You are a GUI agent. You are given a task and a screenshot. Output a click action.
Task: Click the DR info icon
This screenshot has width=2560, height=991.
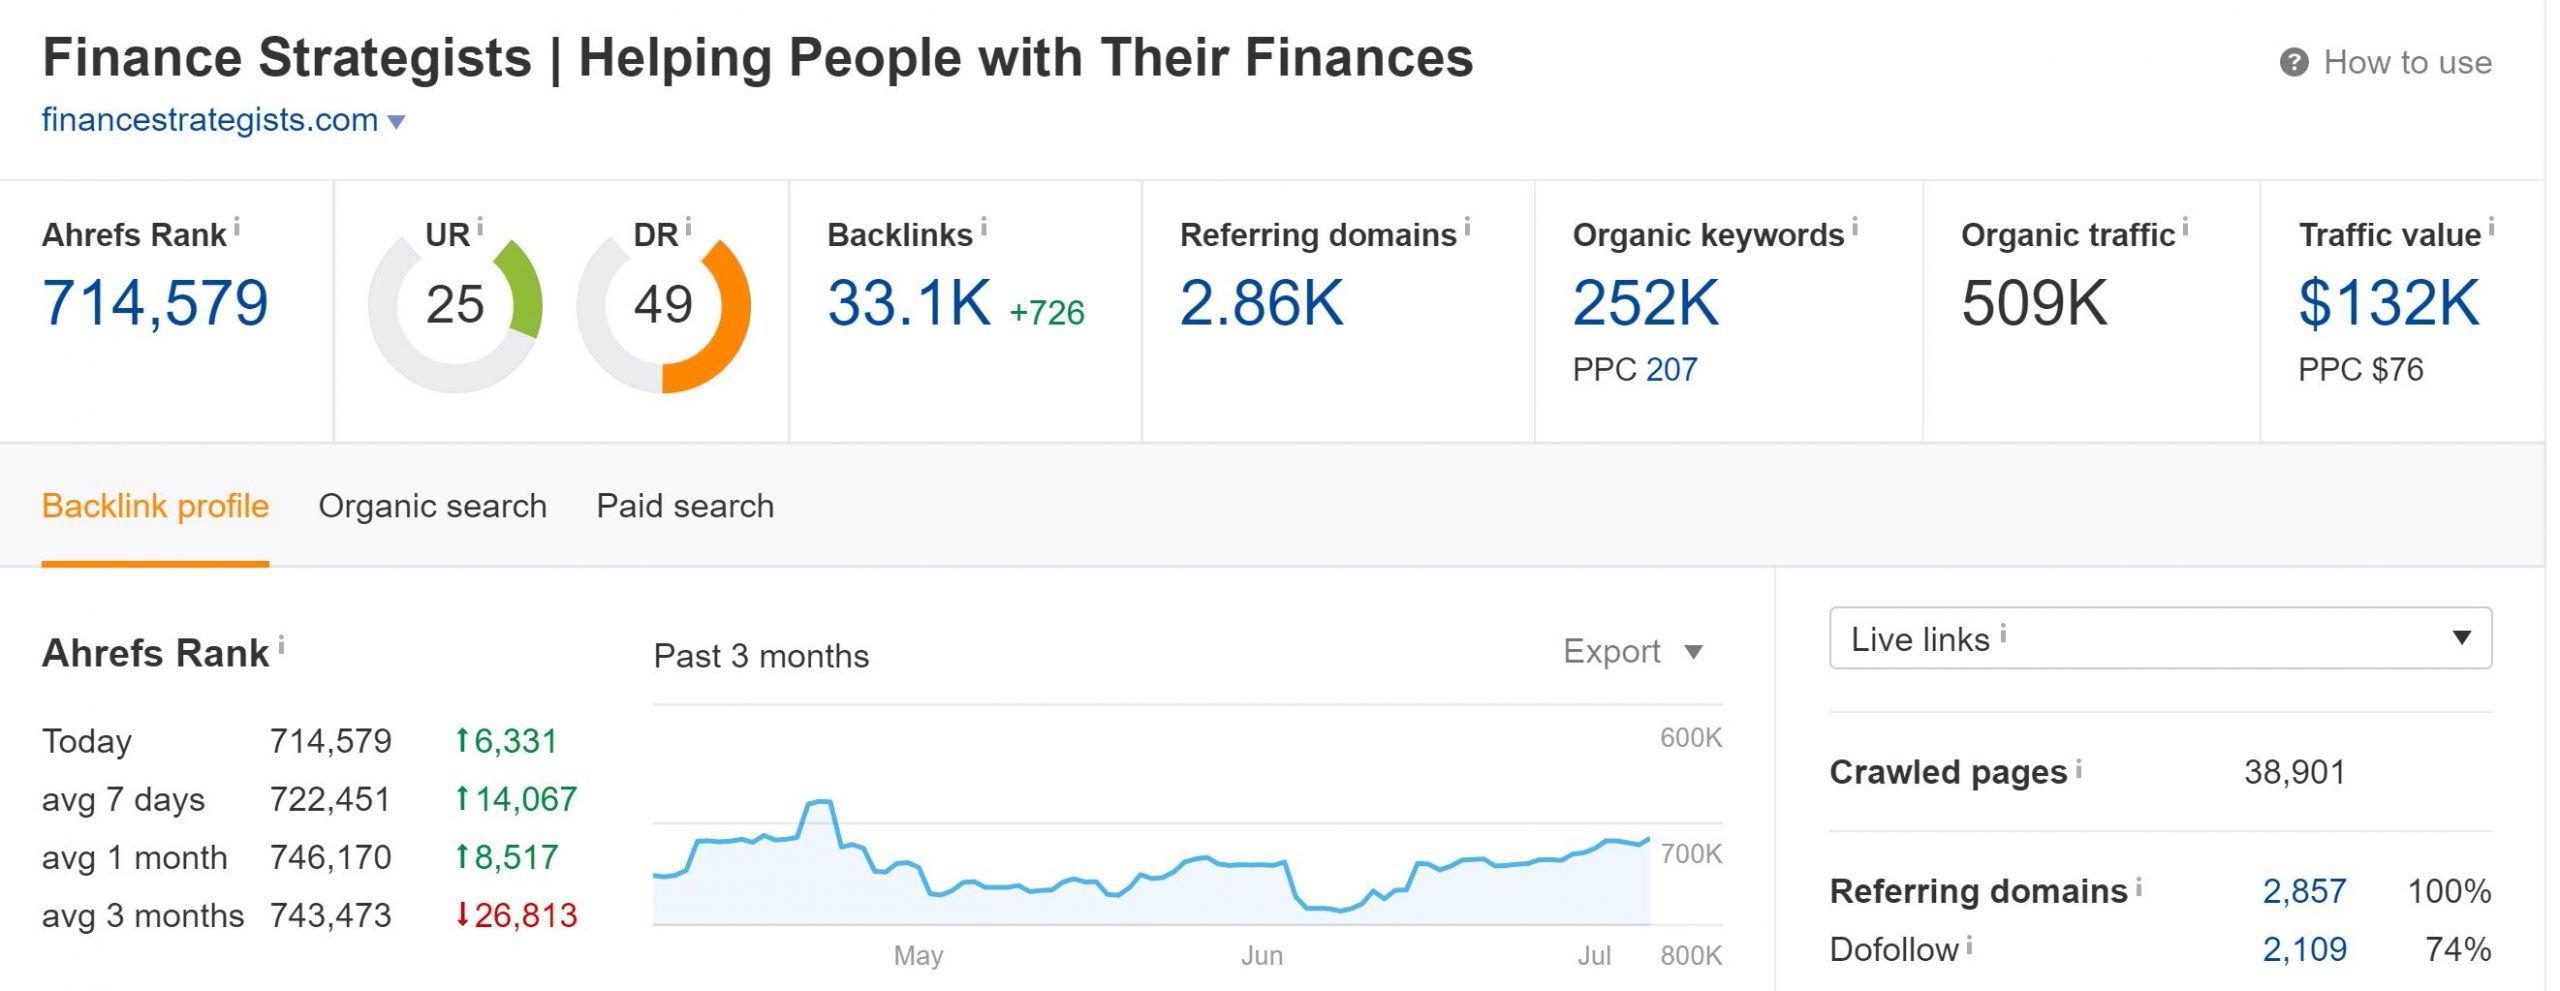click(688, 228)
